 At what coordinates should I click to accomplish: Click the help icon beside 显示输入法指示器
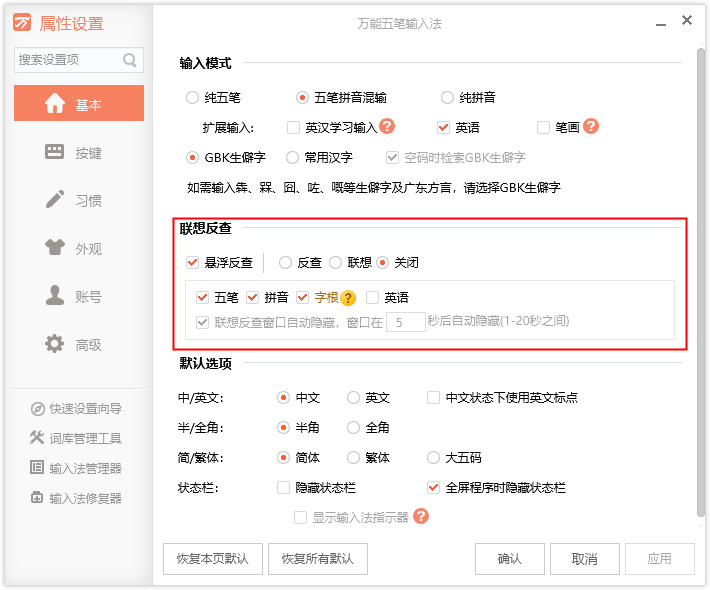(421, 517)
